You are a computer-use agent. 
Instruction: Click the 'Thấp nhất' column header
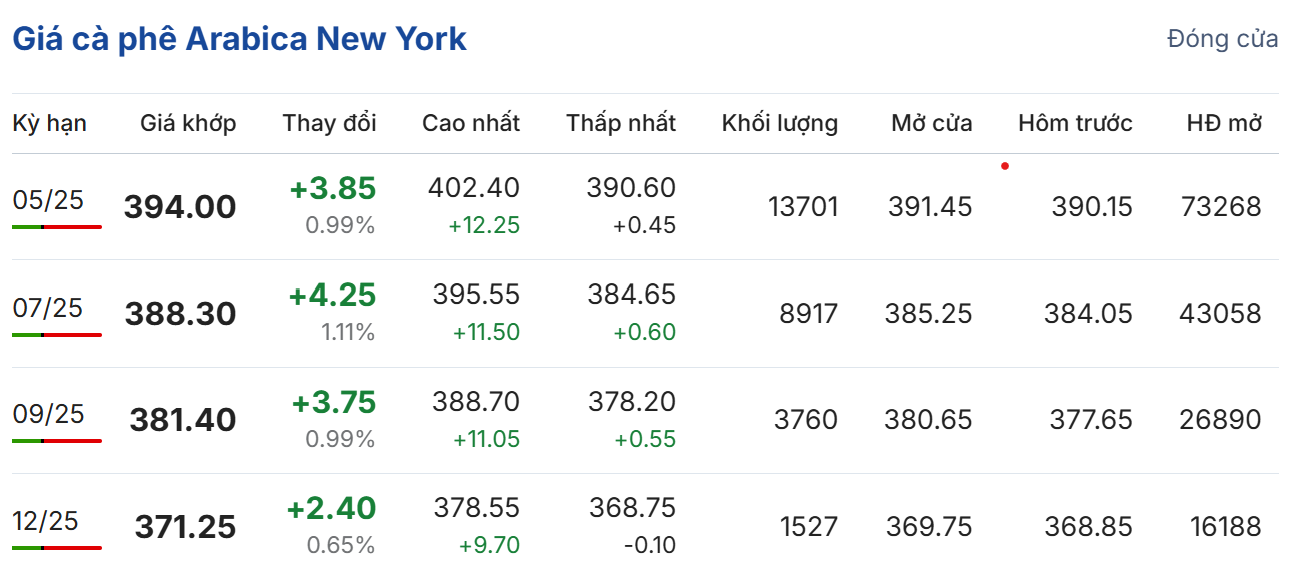tap(620, 123)
